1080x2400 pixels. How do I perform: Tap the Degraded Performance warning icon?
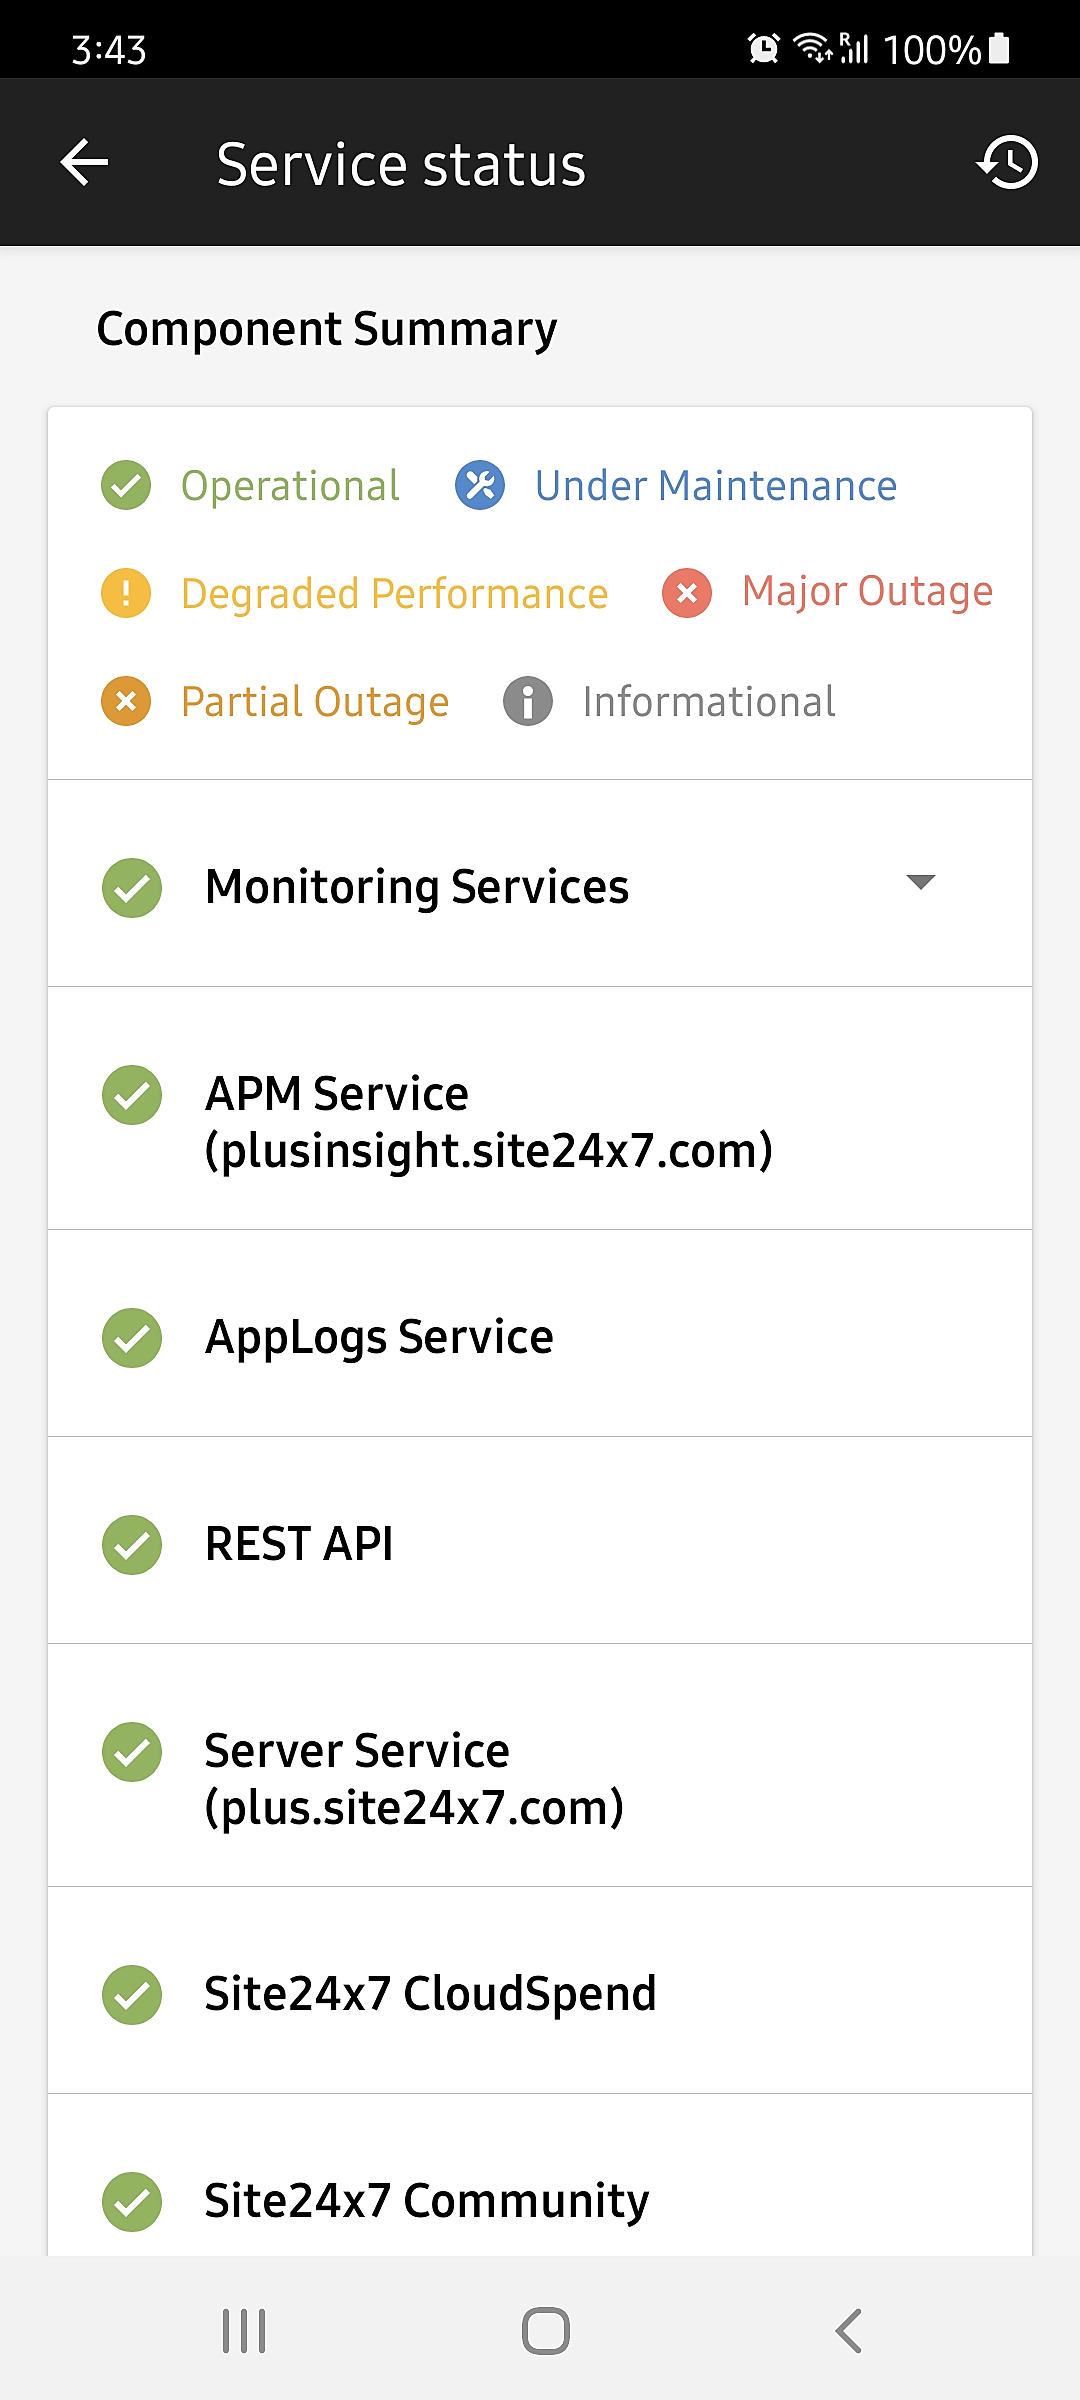click(126, 593)
